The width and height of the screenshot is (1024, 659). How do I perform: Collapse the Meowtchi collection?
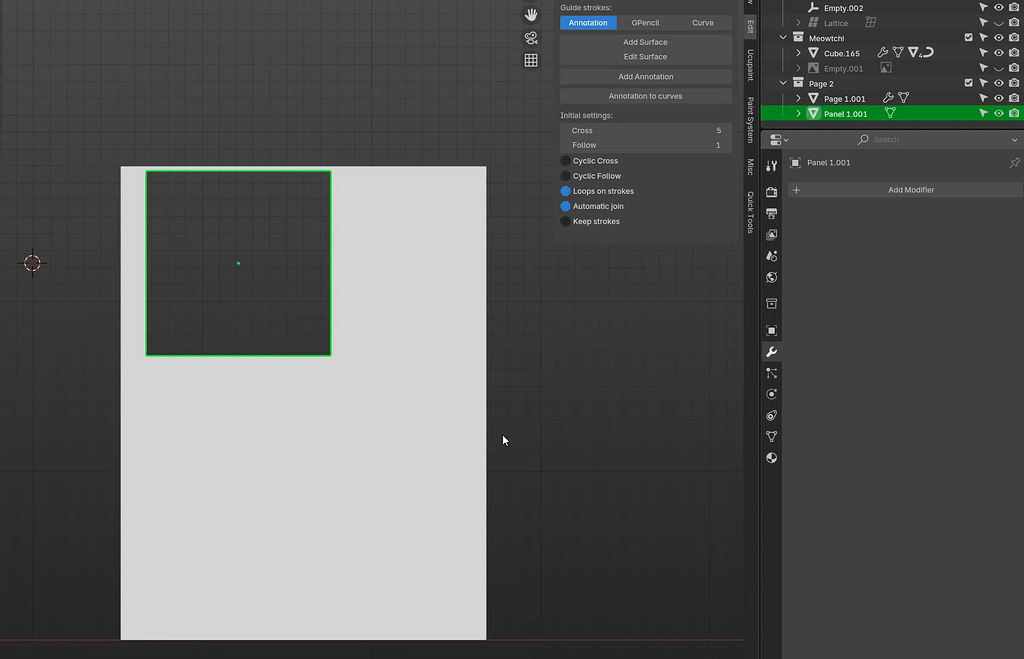tap(783, 37)
